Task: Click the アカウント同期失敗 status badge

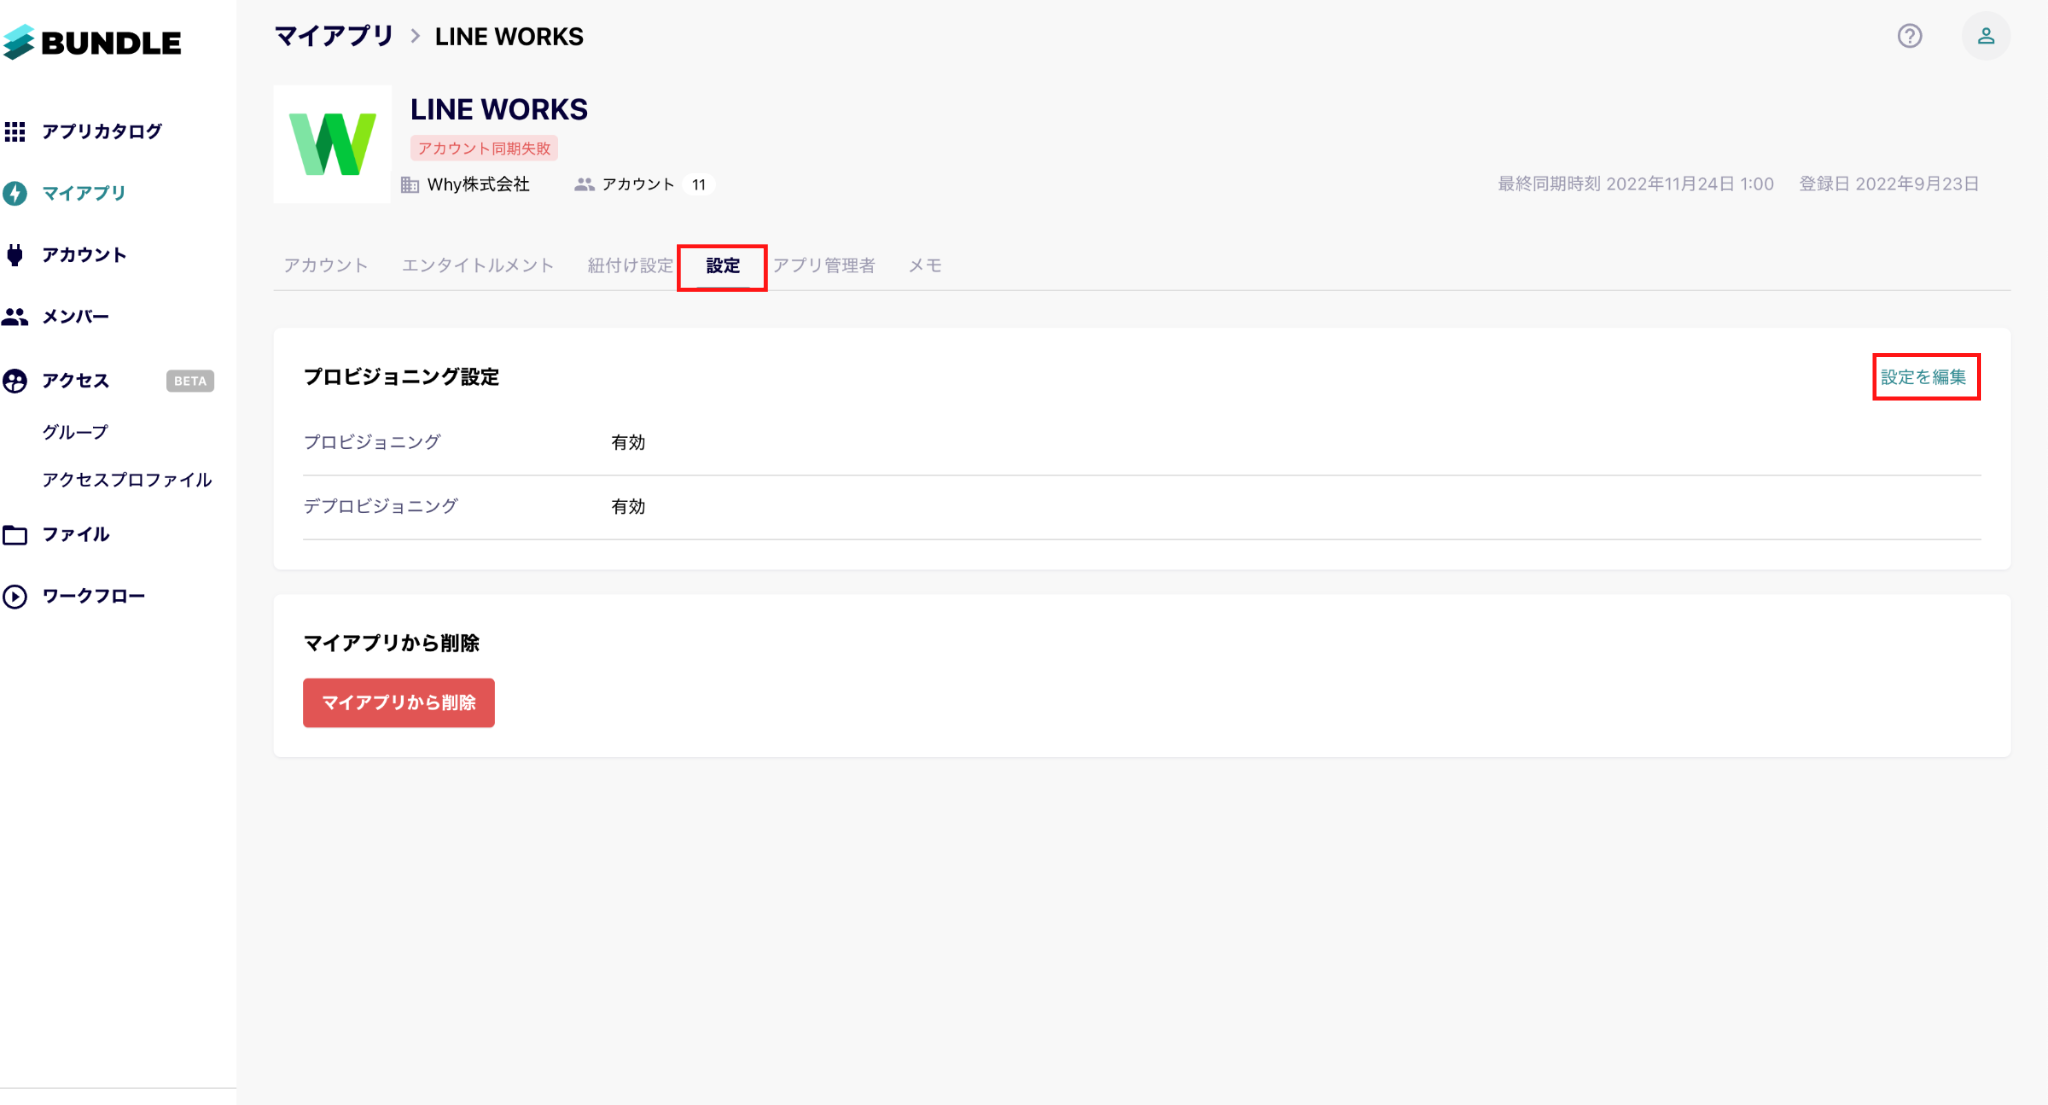Action: [x=484, y=148]
